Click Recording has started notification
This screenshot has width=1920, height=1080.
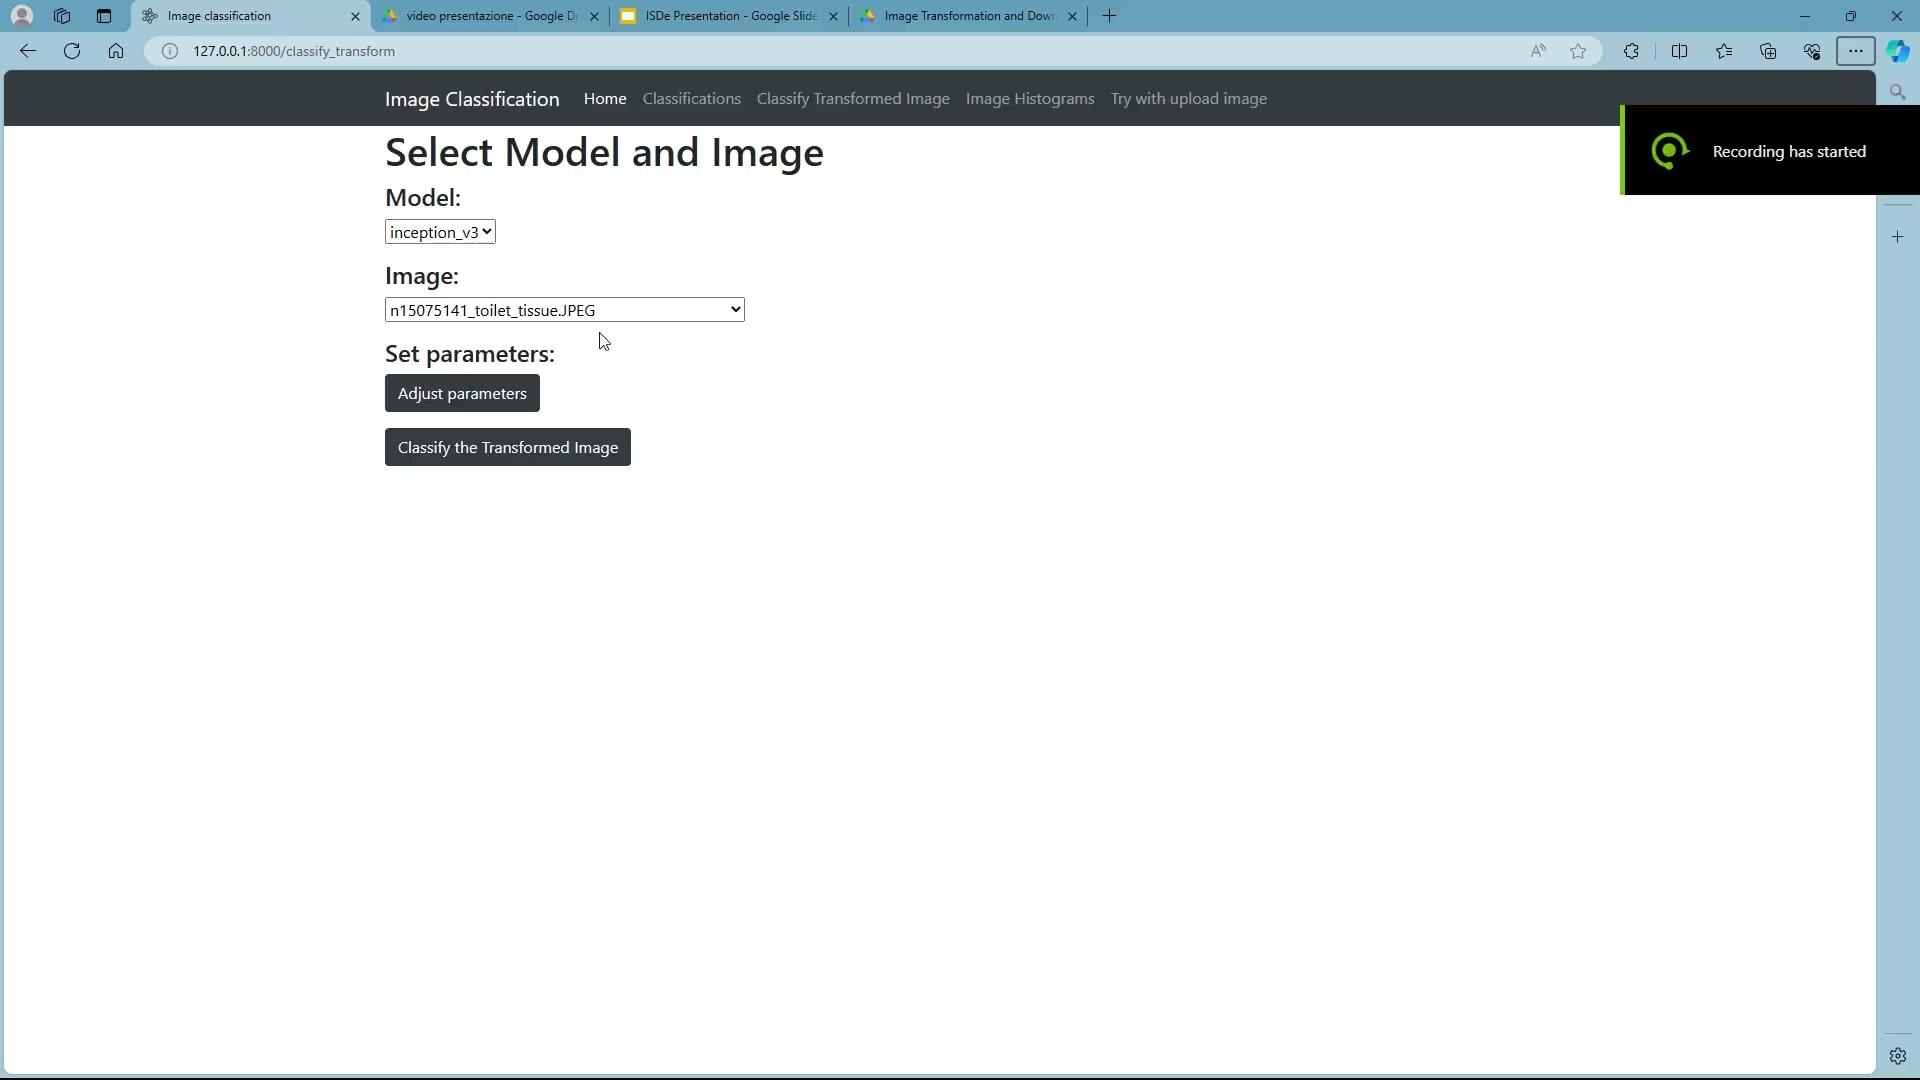coord(1770,151)
